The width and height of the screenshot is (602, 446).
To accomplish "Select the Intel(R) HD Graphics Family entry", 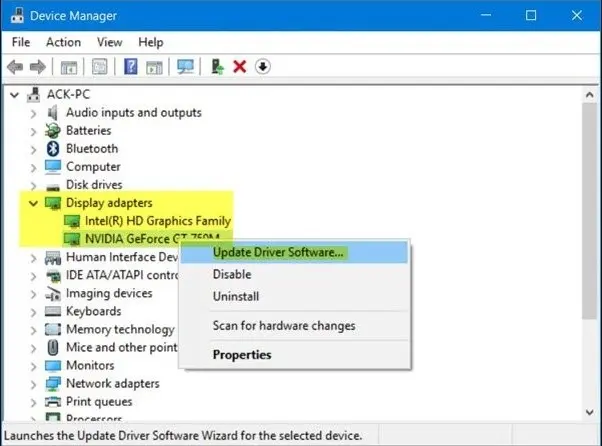I will [x=157, y=221].
